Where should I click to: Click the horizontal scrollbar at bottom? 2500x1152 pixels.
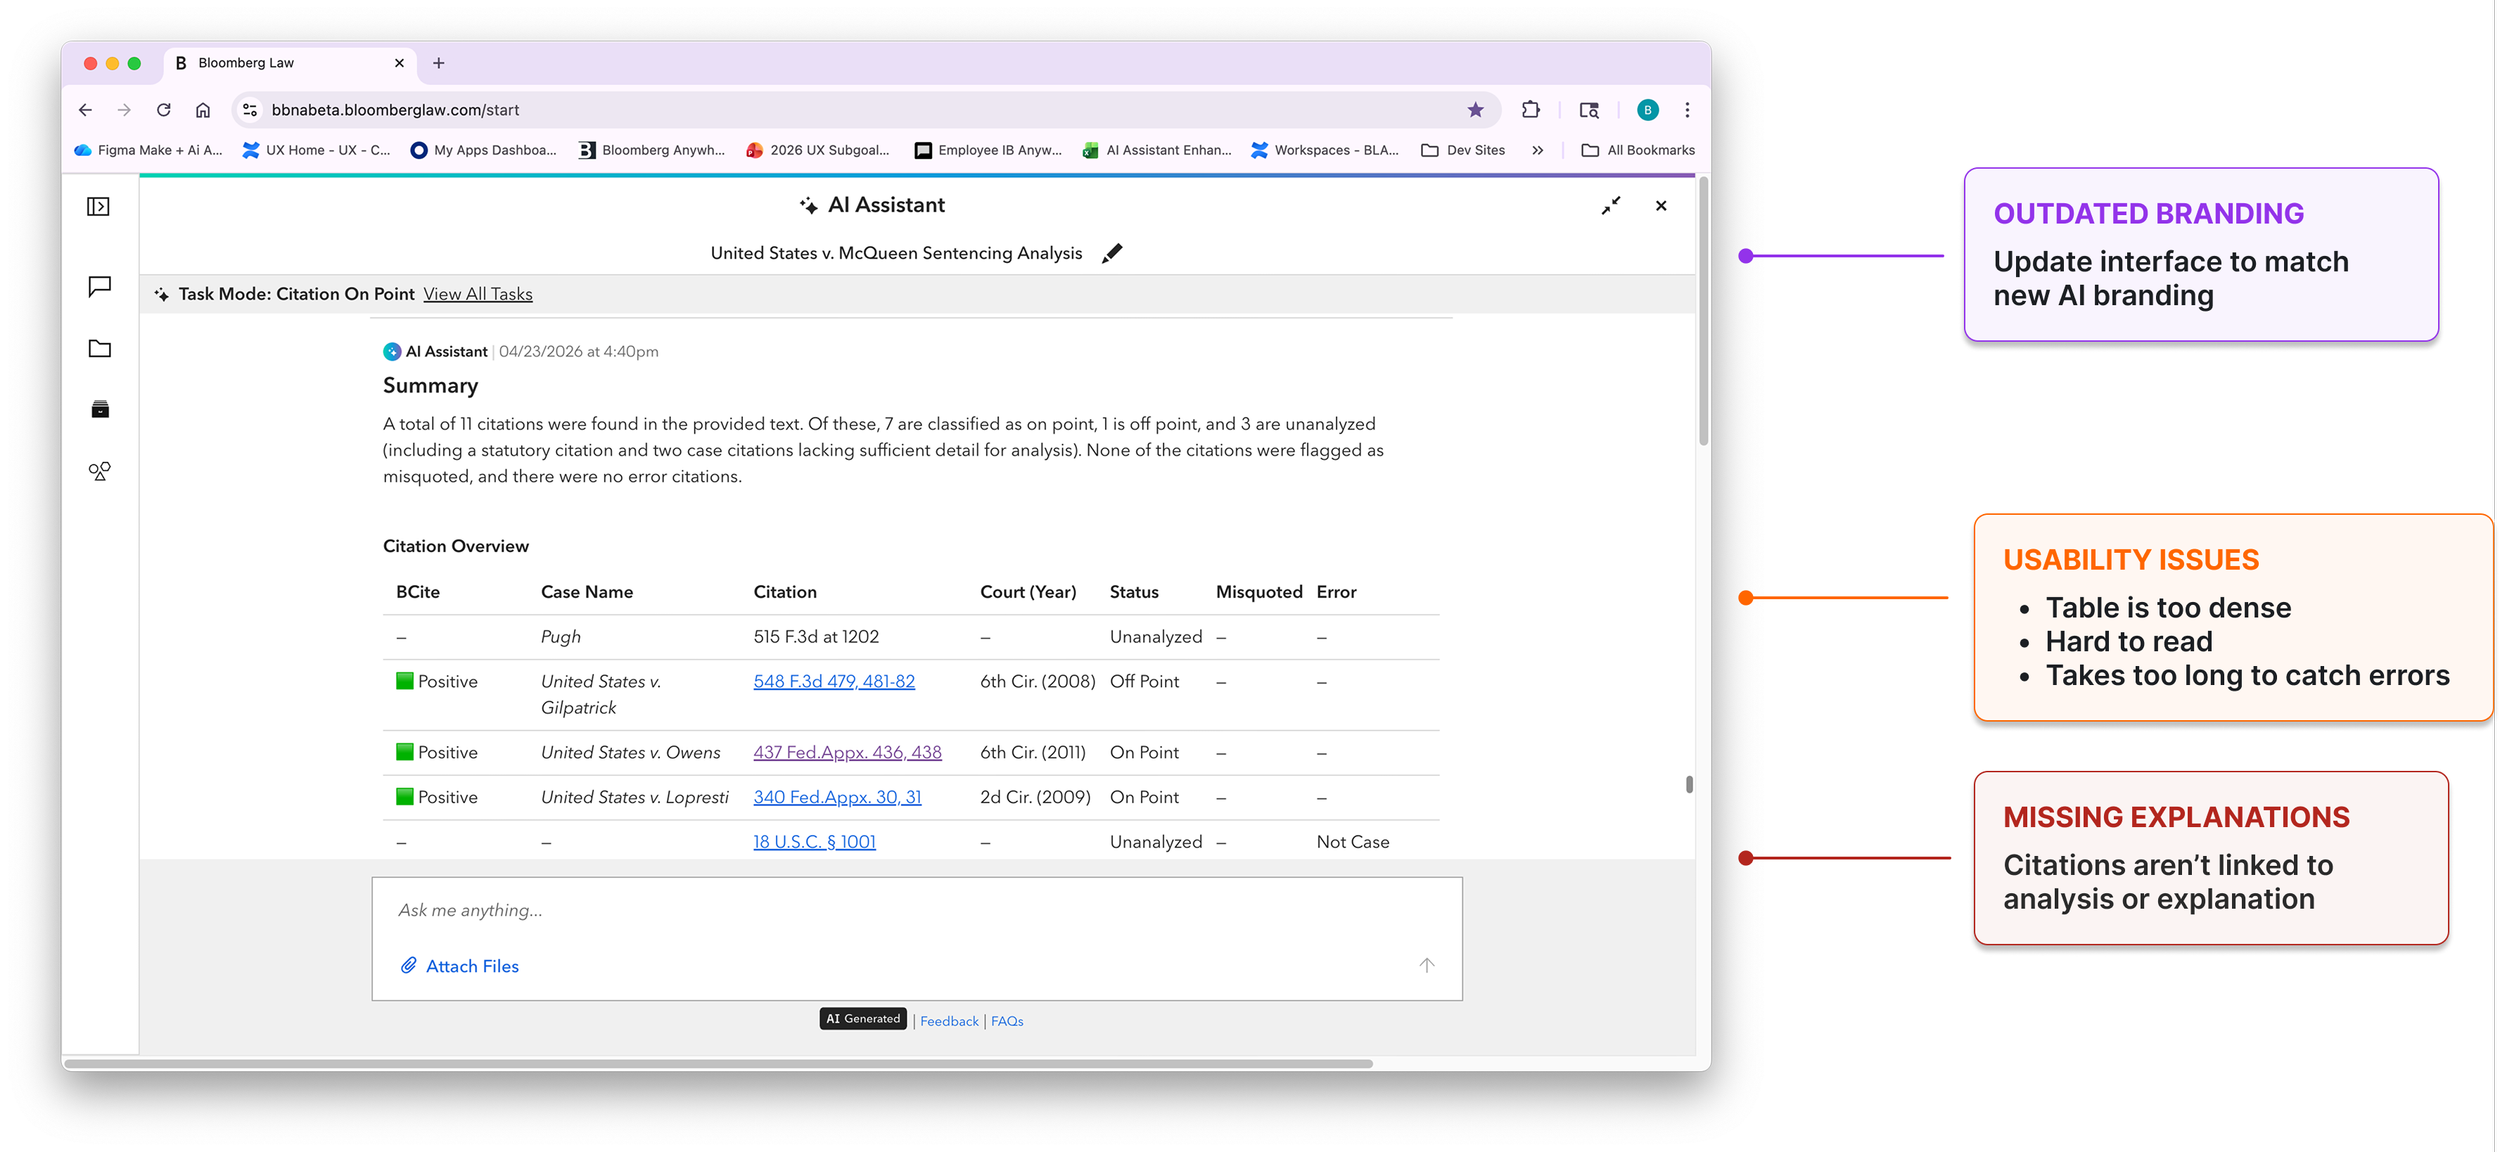pos(718,1063)
